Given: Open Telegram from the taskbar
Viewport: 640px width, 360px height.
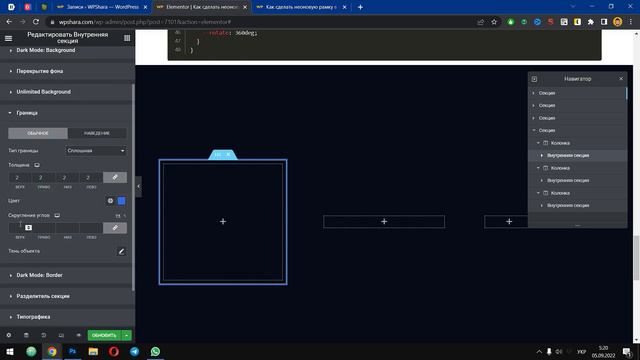Looking at the screenshot, I should point(135,351).
